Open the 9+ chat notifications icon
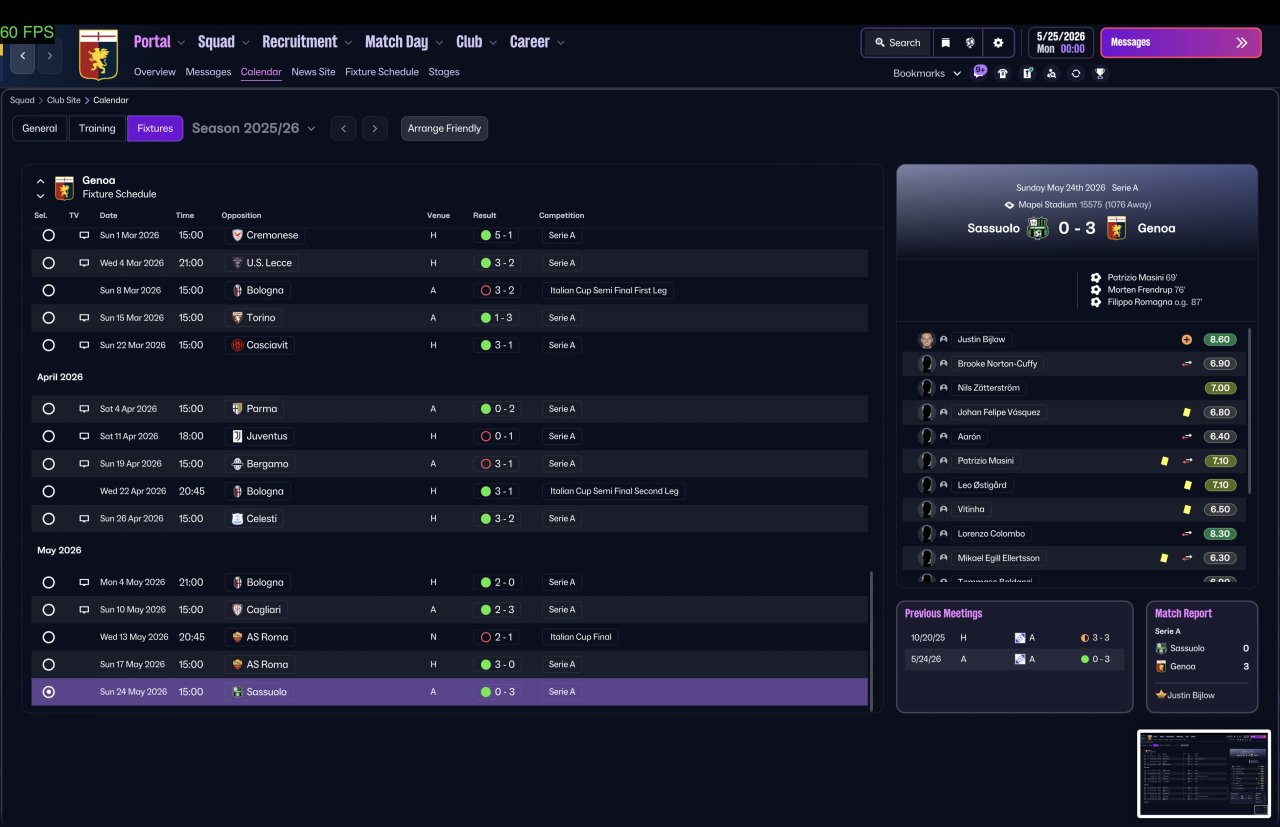 click(x=980, y=72)
